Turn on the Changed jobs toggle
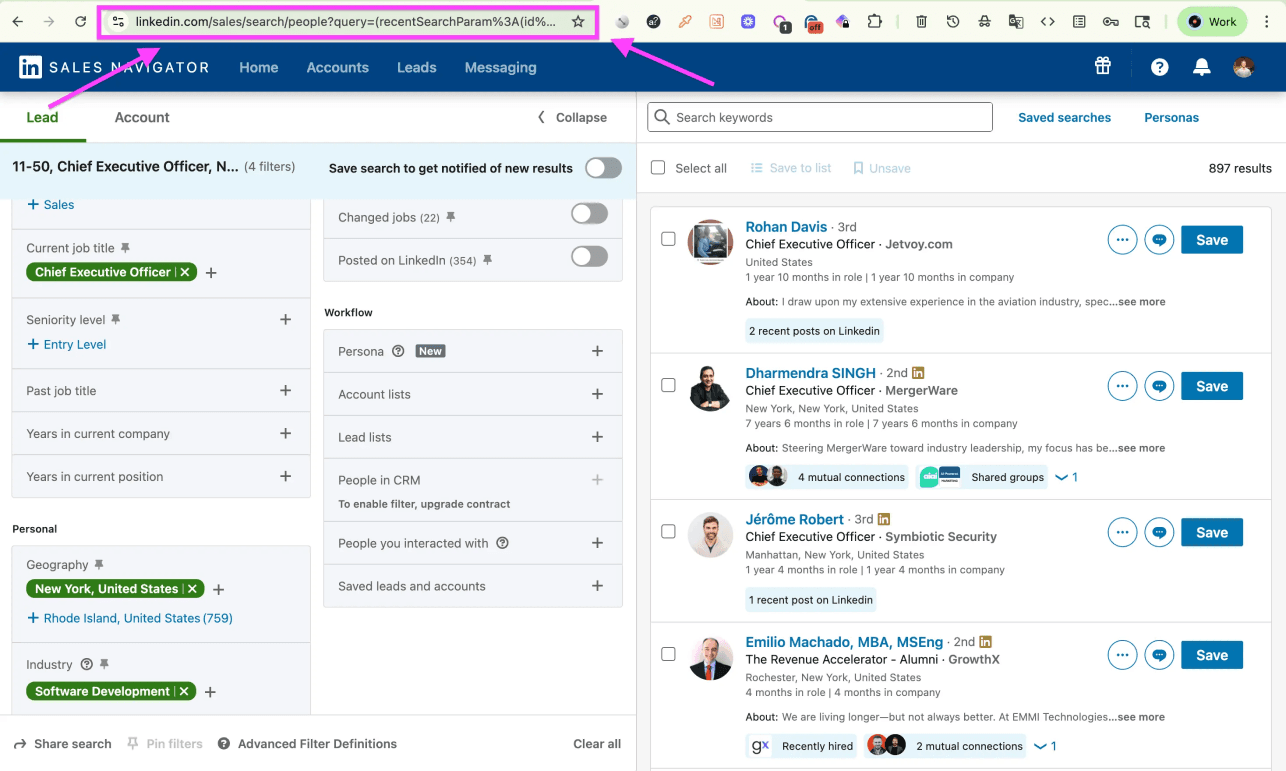Viewport: 1286px width, 771px height. click(589, 213)
